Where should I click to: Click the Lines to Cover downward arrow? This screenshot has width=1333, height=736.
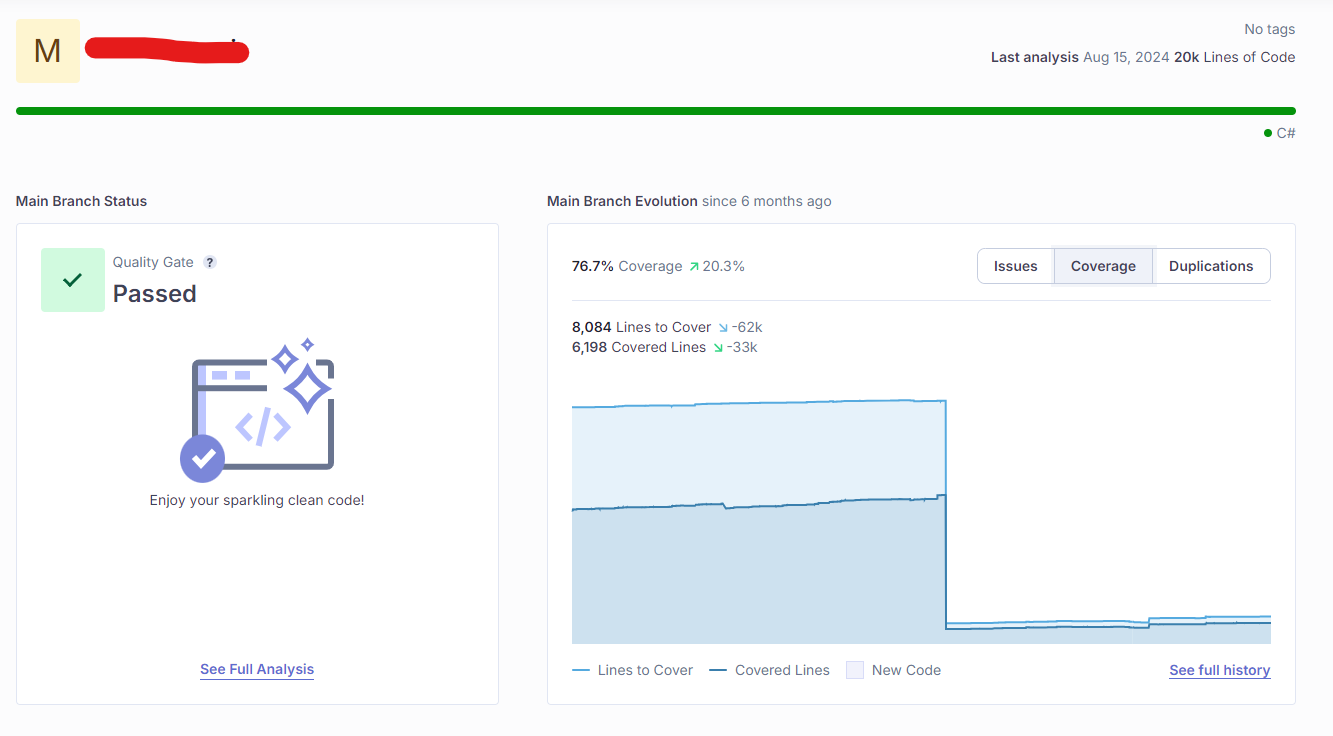723,328
